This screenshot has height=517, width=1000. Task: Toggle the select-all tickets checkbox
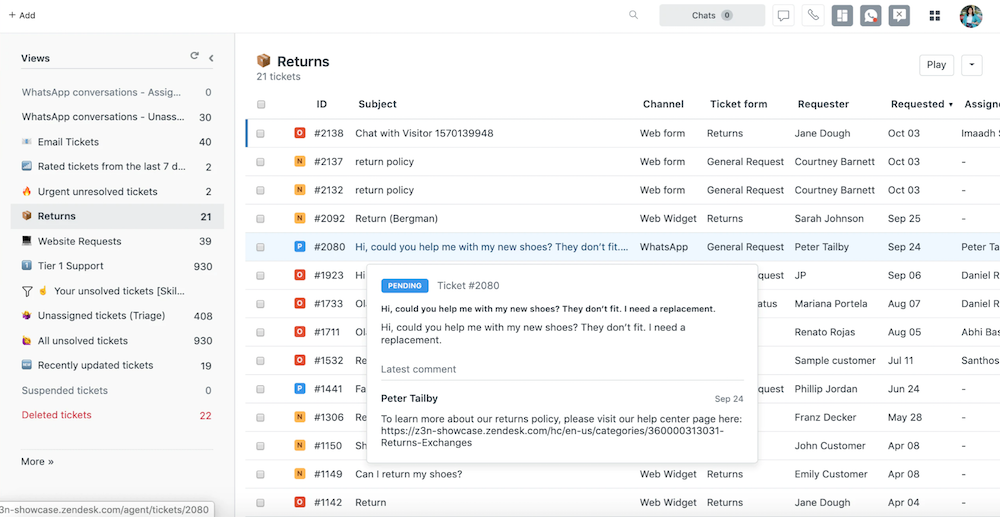[260, 105]
